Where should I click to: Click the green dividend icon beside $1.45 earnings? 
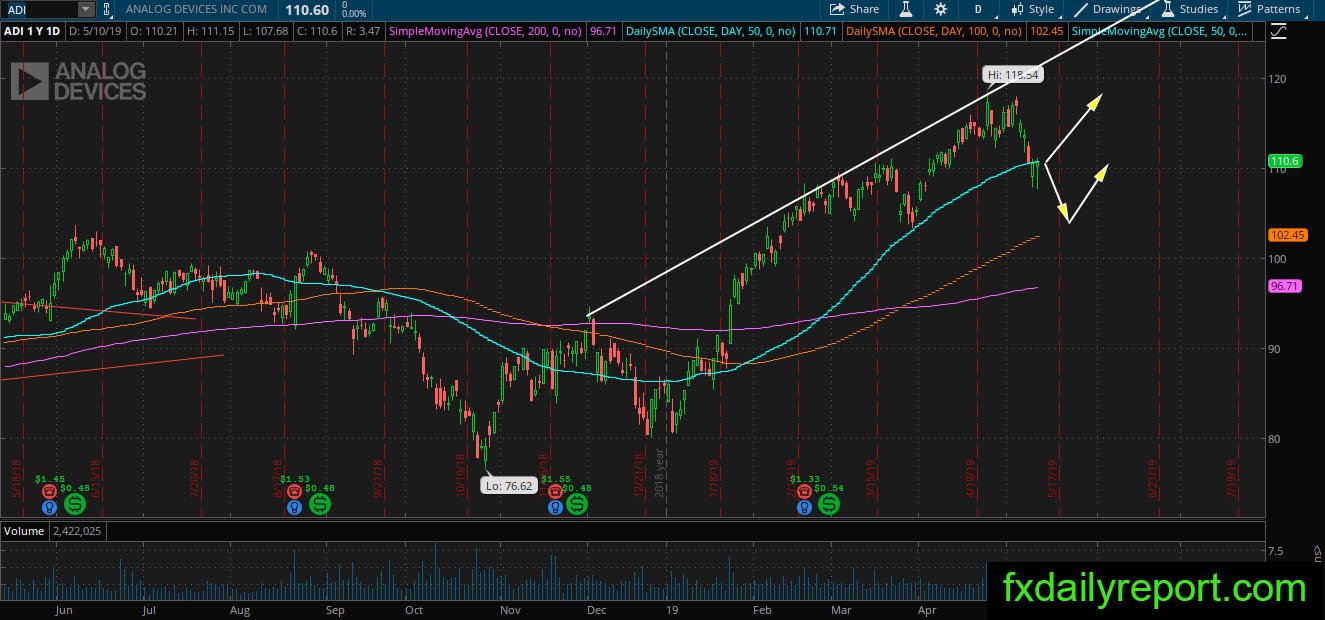click(x=73, y=505)
